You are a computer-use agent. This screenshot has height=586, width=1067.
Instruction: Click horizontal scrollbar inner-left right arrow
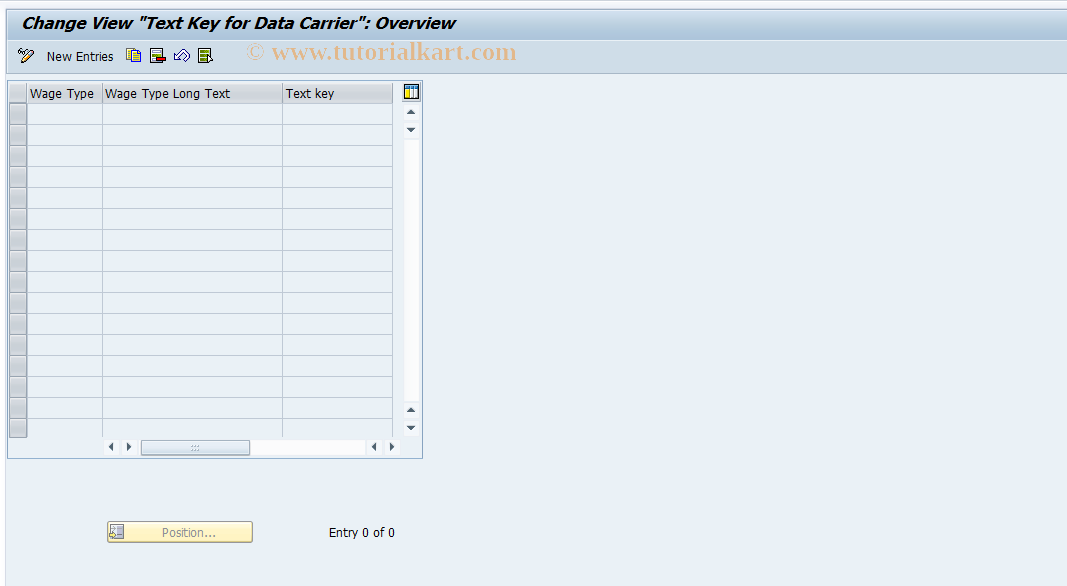pyautogui.click(x=129, y=447)
